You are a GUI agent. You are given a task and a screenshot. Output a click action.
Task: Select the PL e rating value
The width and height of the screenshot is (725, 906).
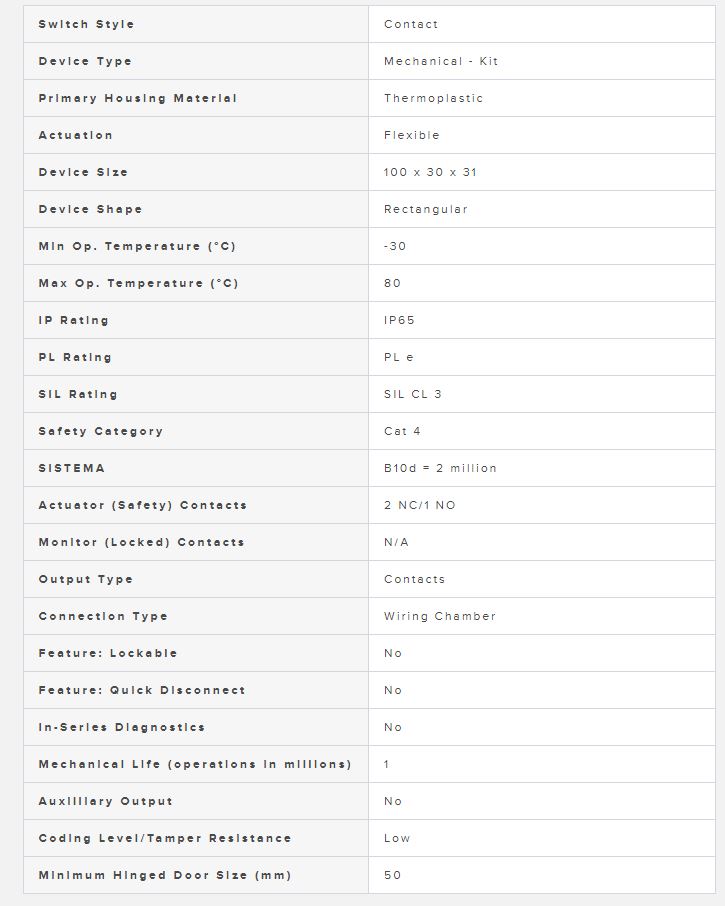399,357
